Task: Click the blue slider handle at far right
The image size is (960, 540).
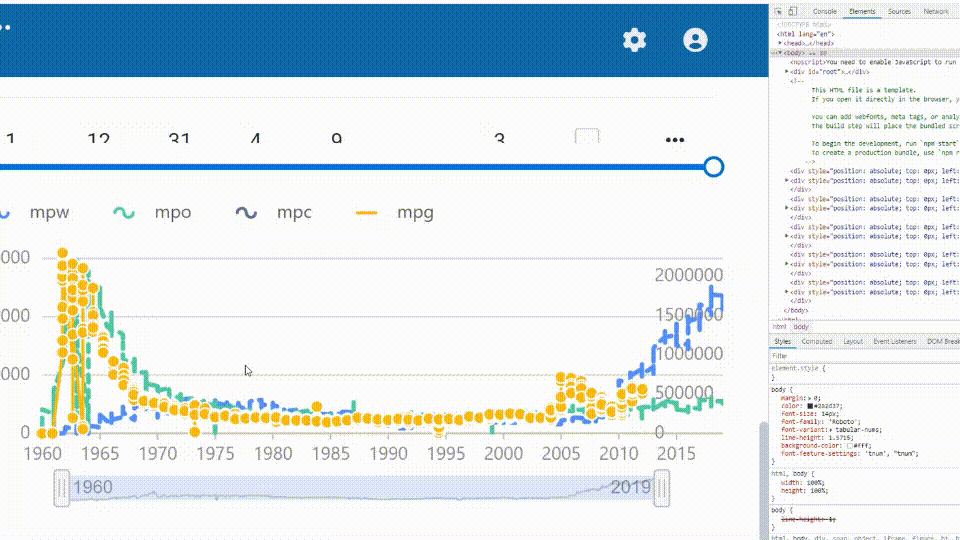Action: pyautogui.click(x=713, y=167)
